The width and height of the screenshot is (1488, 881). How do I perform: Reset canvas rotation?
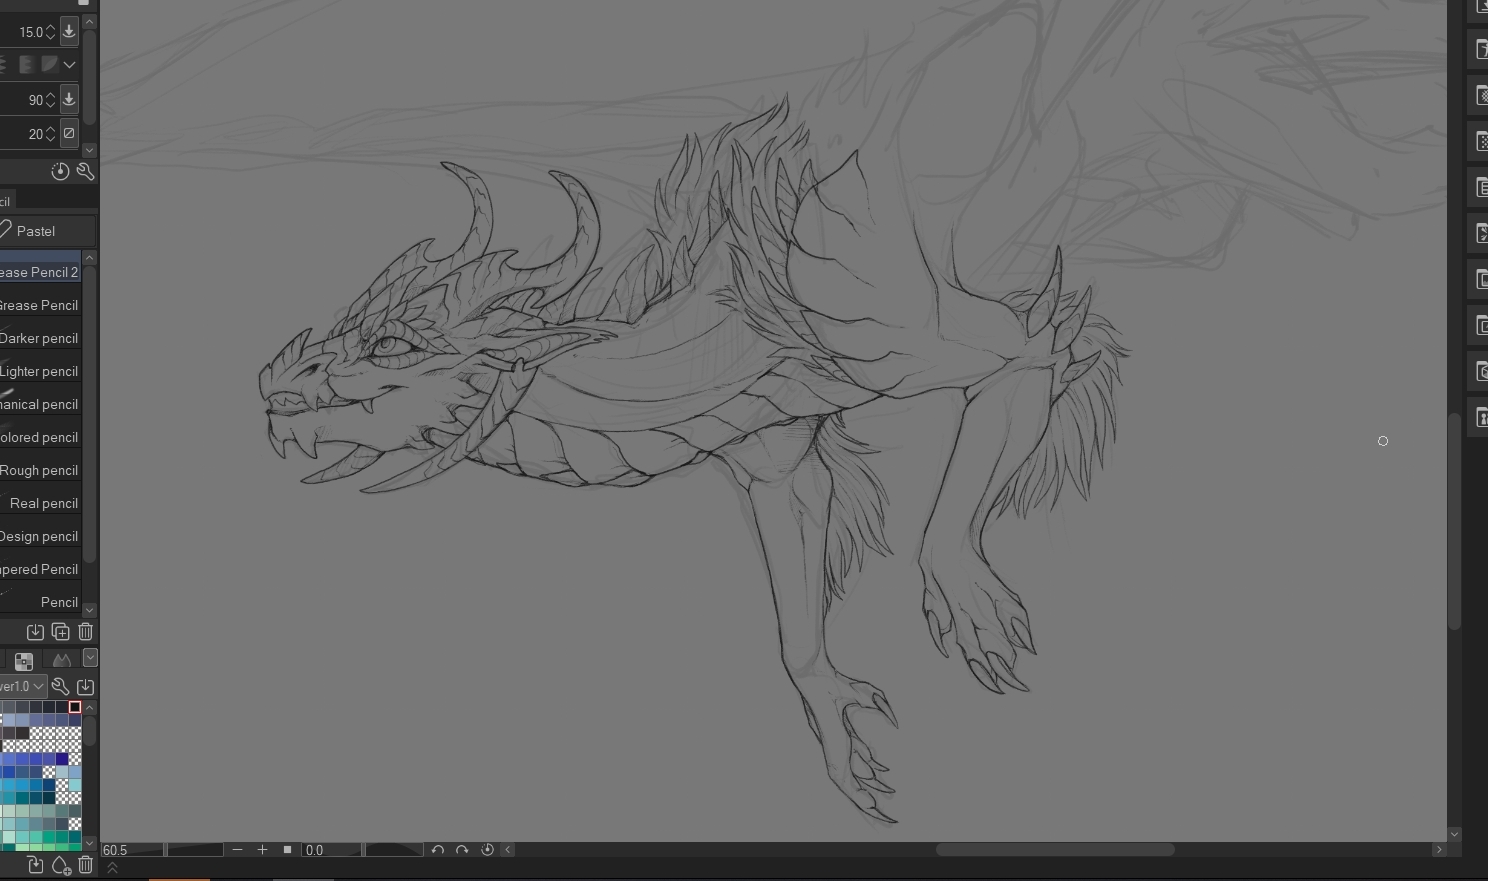tap(488, 850)
